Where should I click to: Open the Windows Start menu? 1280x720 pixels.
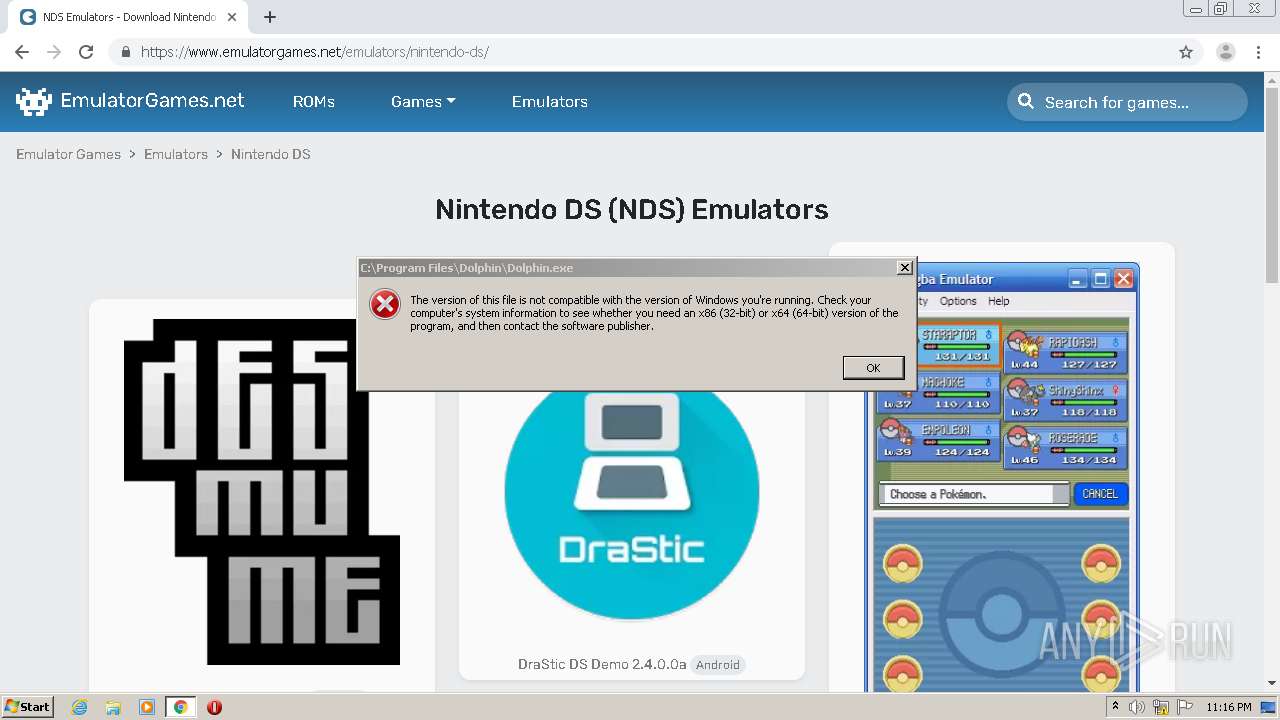(27, 706)
